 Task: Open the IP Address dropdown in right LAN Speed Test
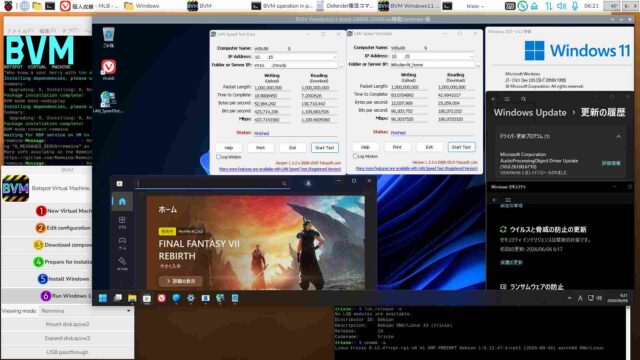[x=471, y=56]
